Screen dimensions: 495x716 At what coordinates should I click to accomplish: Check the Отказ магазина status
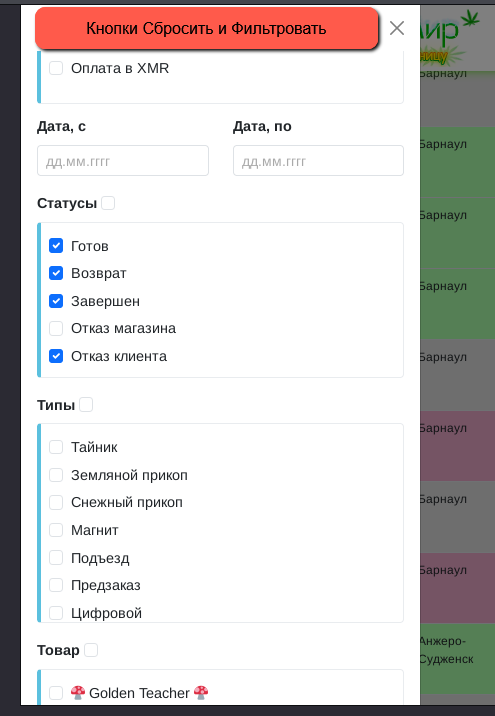click(x=56, y=328)
